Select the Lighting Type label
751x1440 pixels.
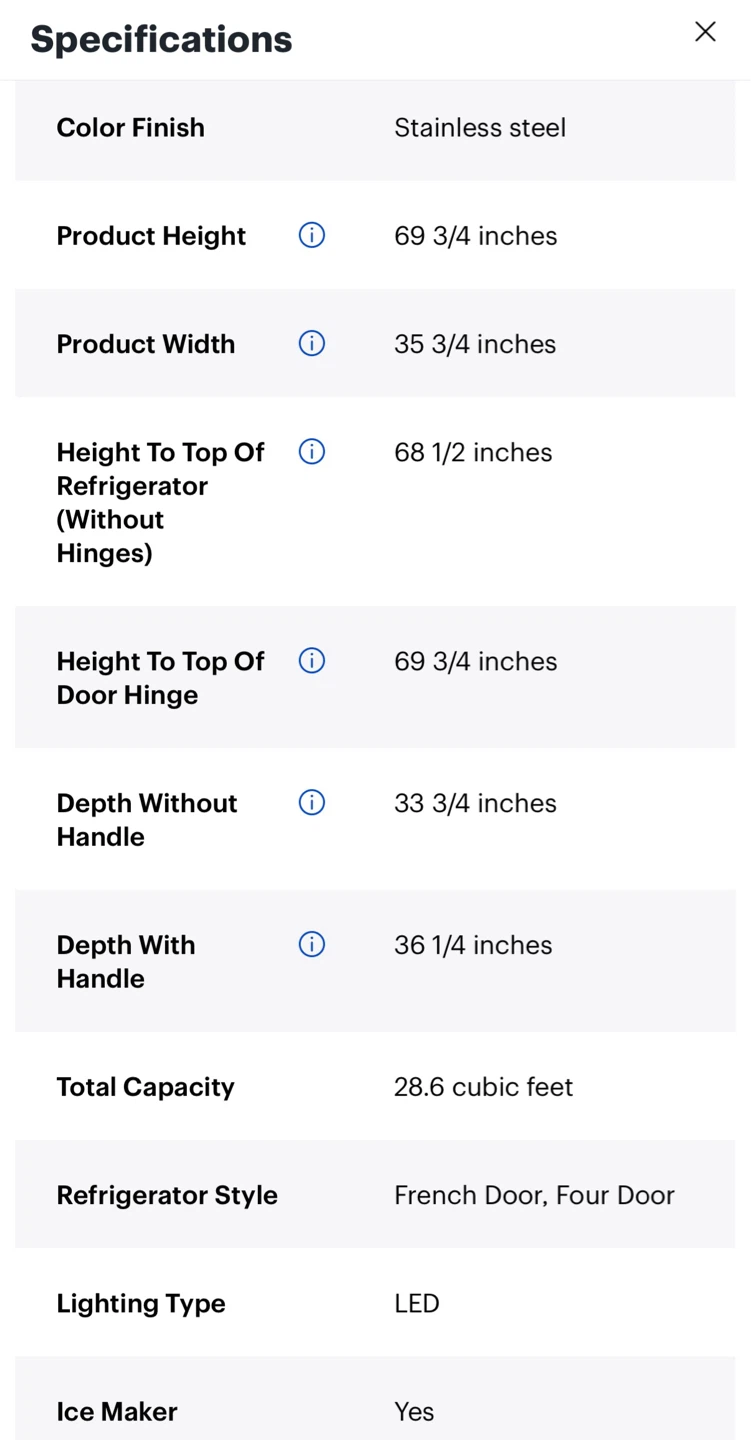141,1303
